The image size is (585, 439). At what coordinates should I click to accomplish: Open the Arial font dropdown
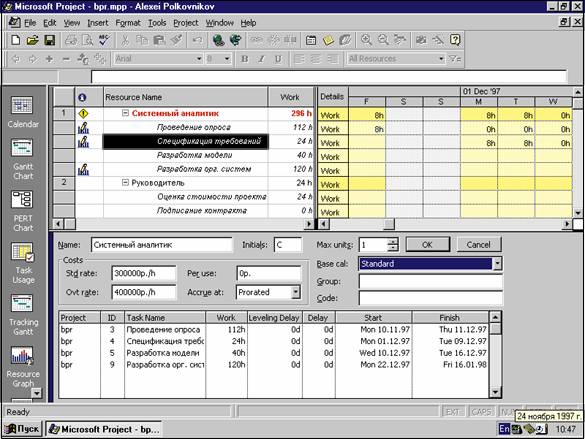pyautogui.click(x=199, y=59)
